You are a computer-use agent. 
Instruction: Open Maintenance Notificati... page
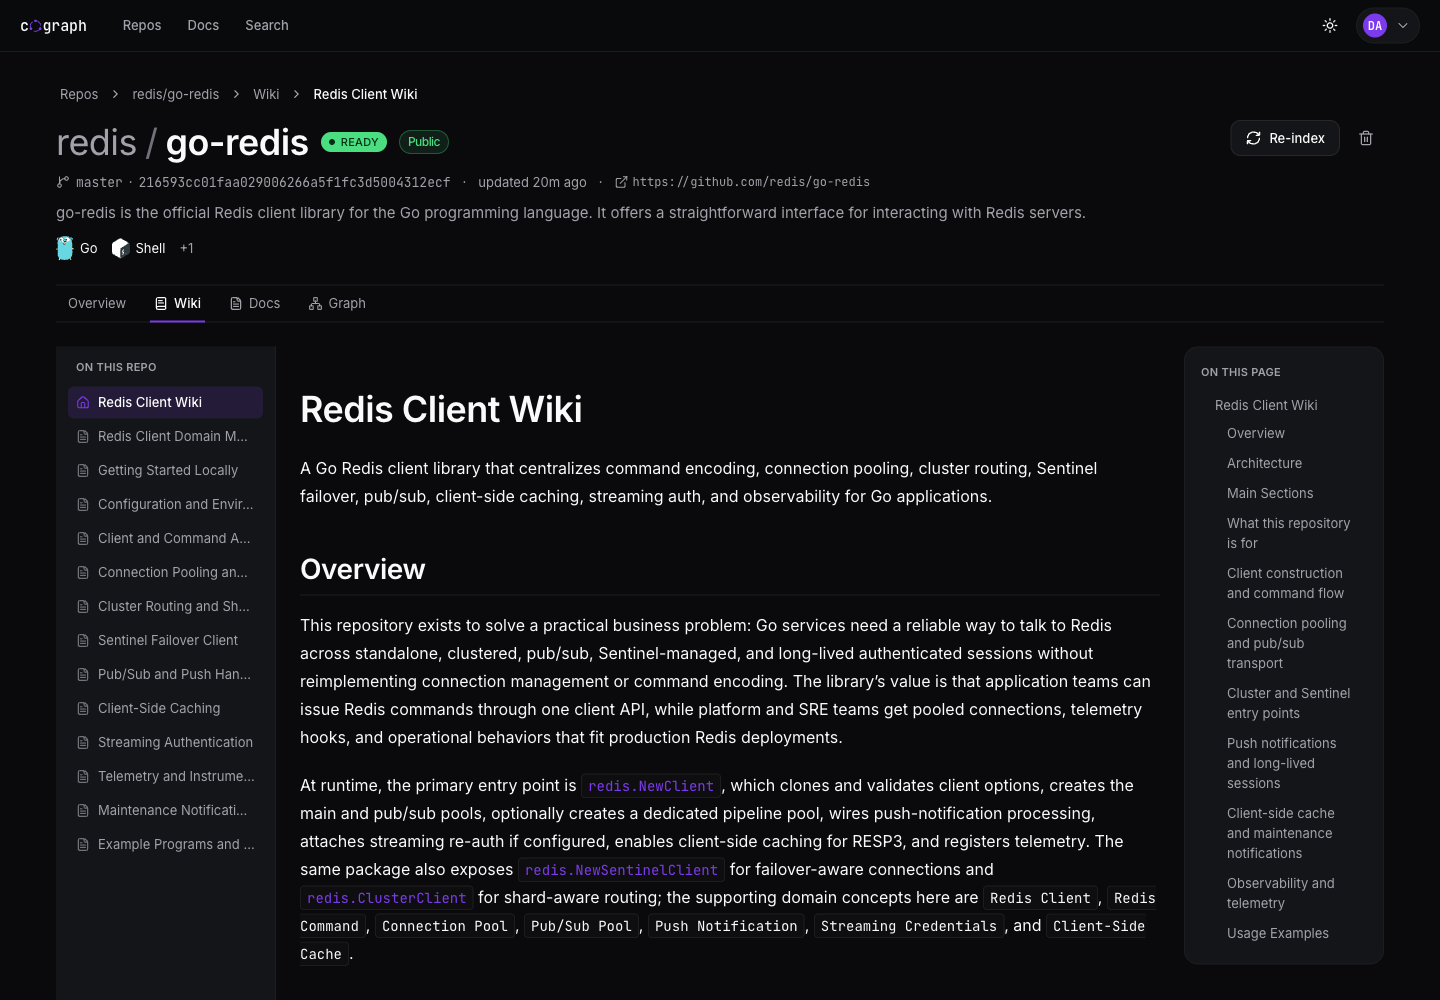[166, 810]
